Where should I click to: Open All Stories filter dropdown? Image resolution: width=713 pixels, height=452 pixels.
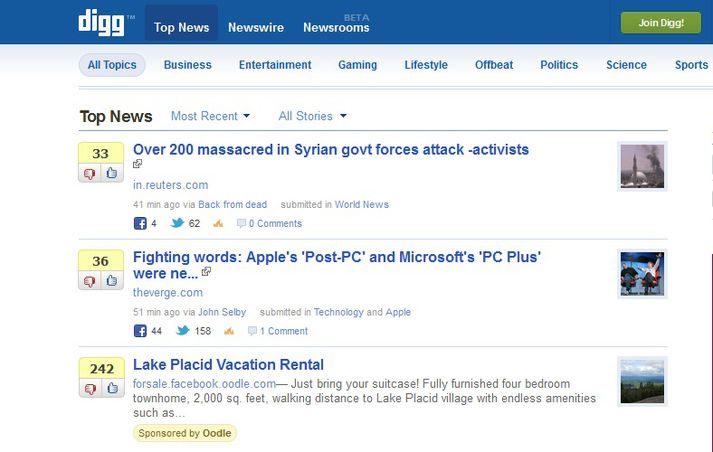point(312,116)
